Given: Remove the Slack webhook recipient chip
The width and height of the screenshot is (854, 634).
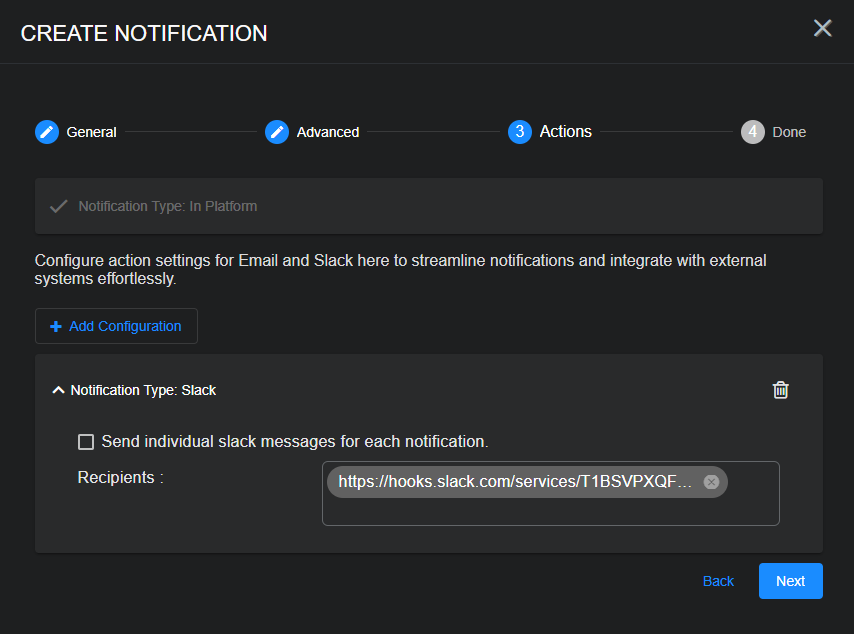Looking at the screenshot, I should pos(711,482).
